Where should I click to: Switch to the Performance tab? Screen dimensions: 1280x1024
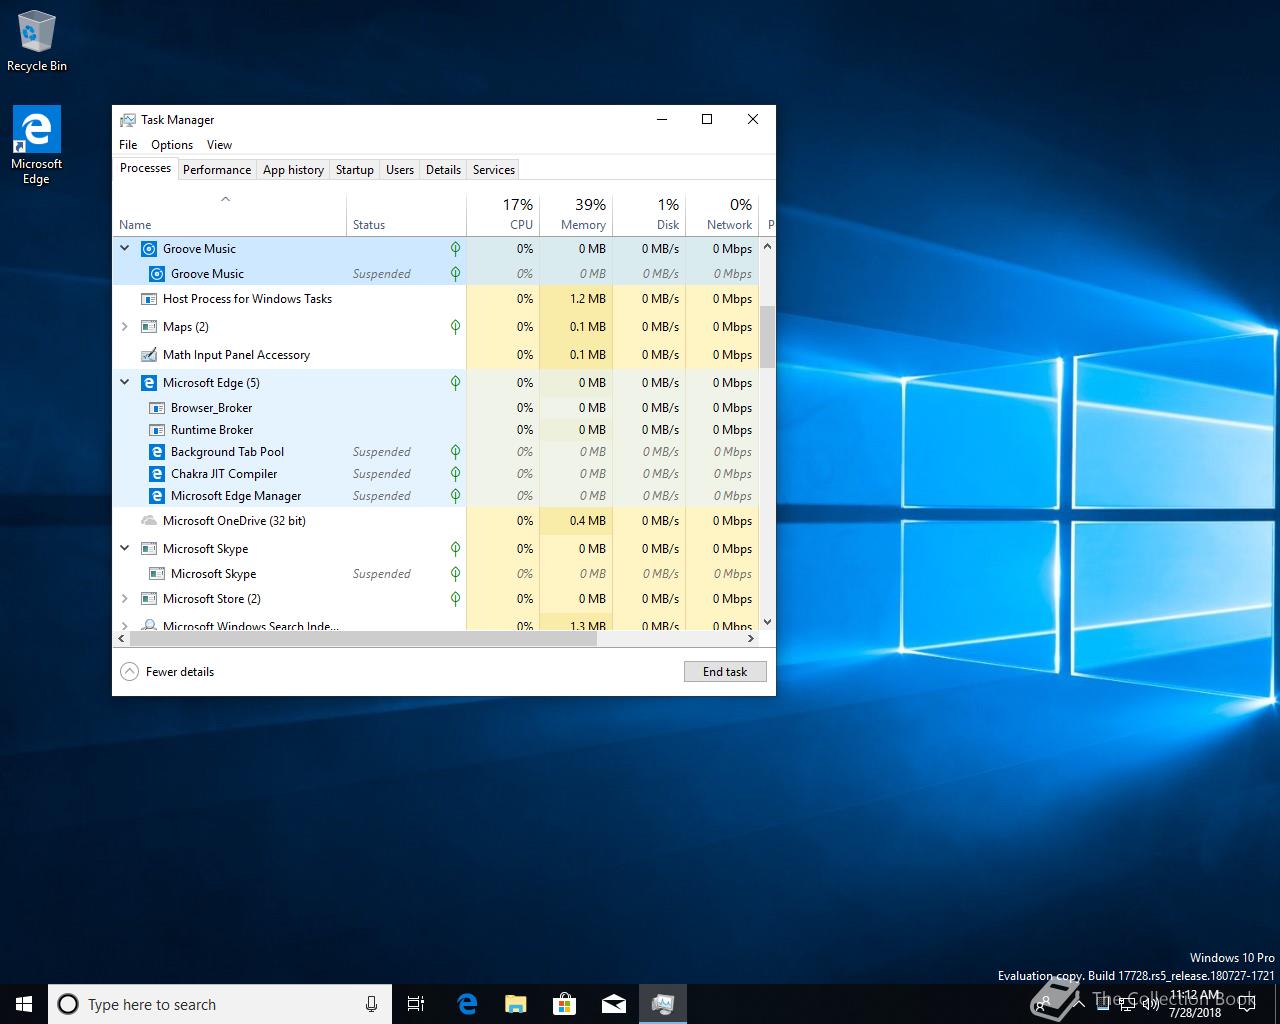pyautogui.click(x=217, y=170)
